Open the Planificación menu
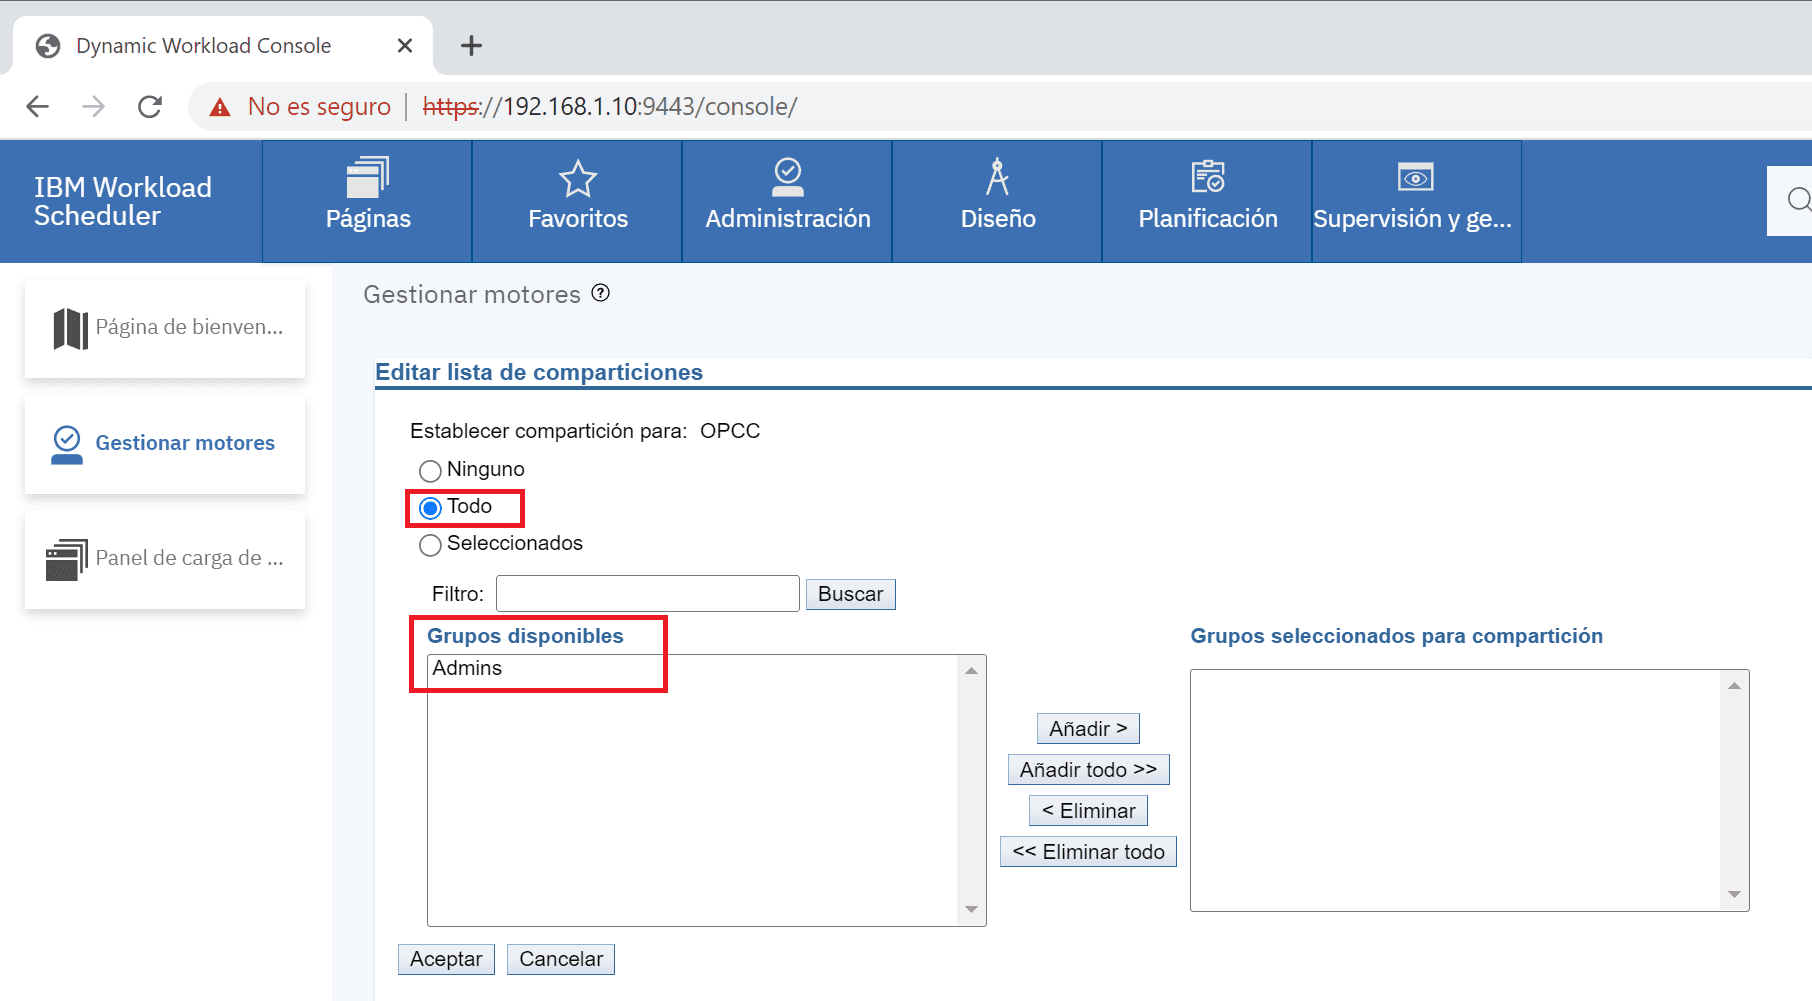Image resolution: width=1812 pixels, height=1001 pixels. click(x=1207, y=201)
